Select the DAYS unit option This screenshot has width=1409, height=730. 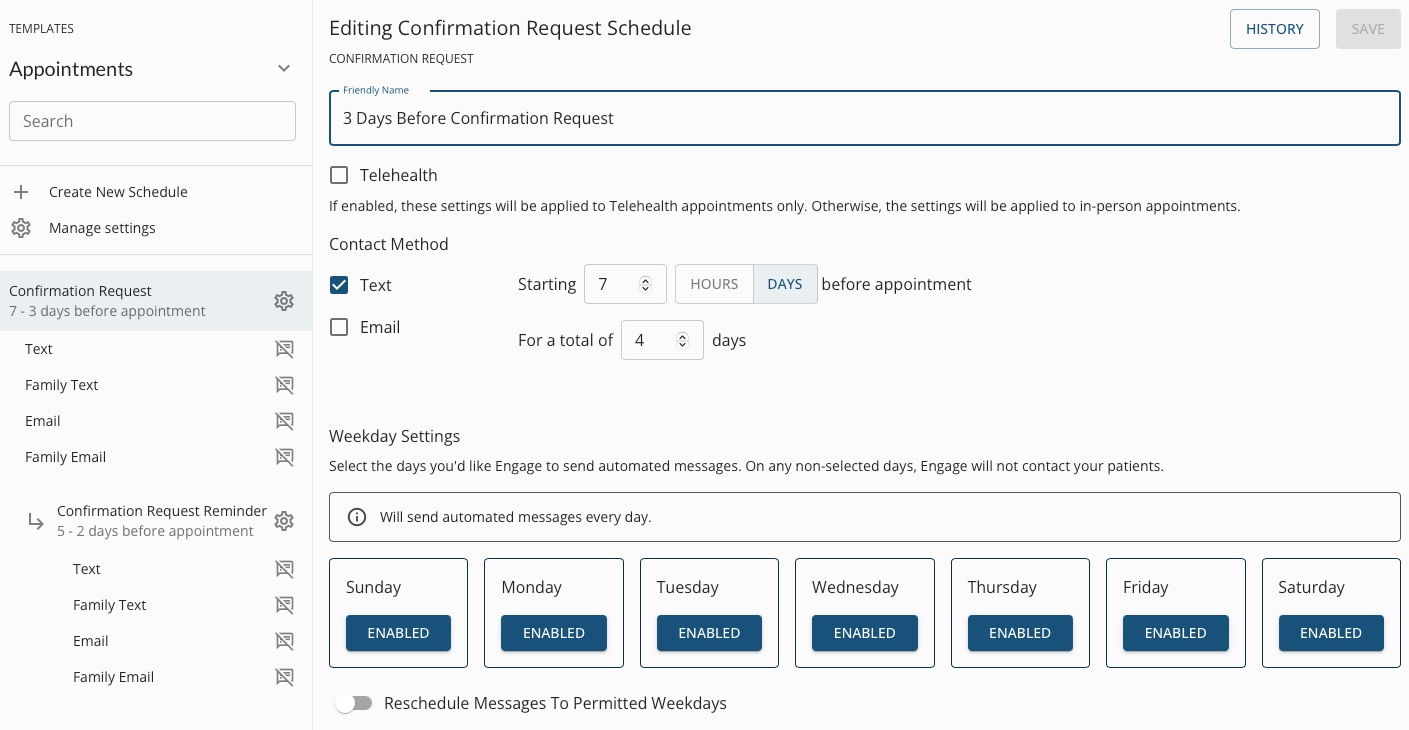785,284
